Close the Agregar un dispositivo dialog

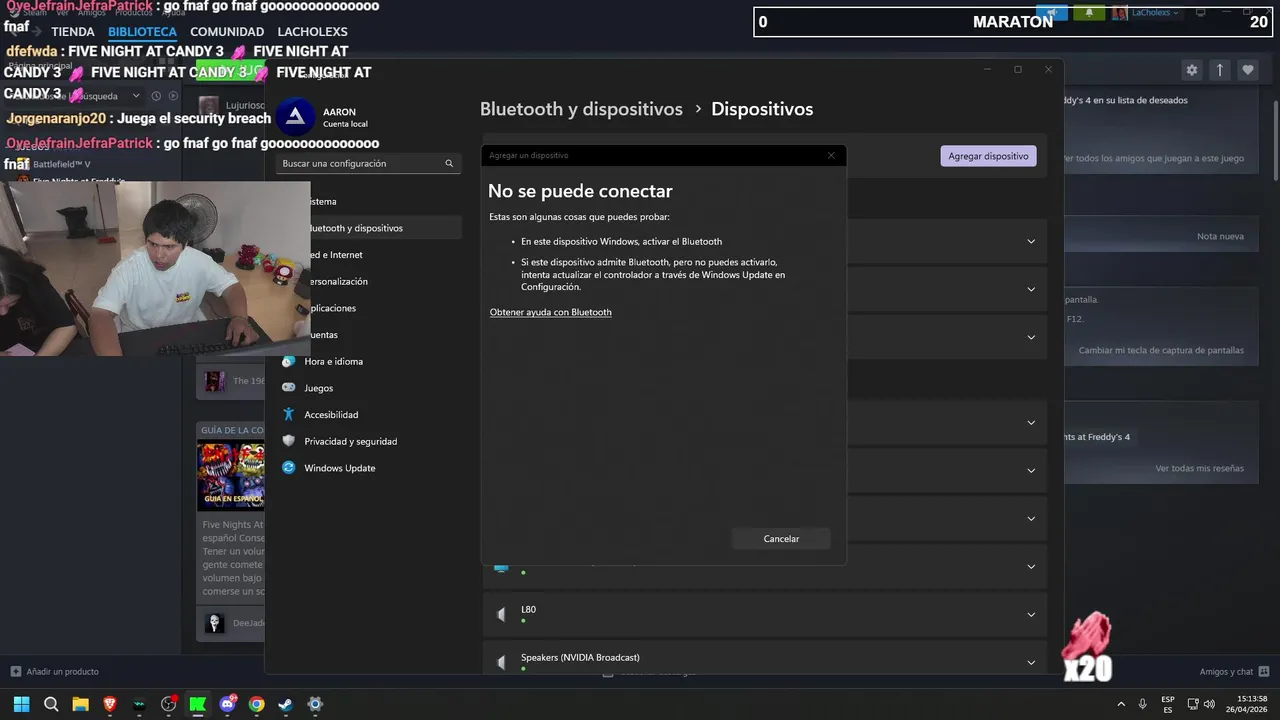pyautogui.click(x=831, y=155)
